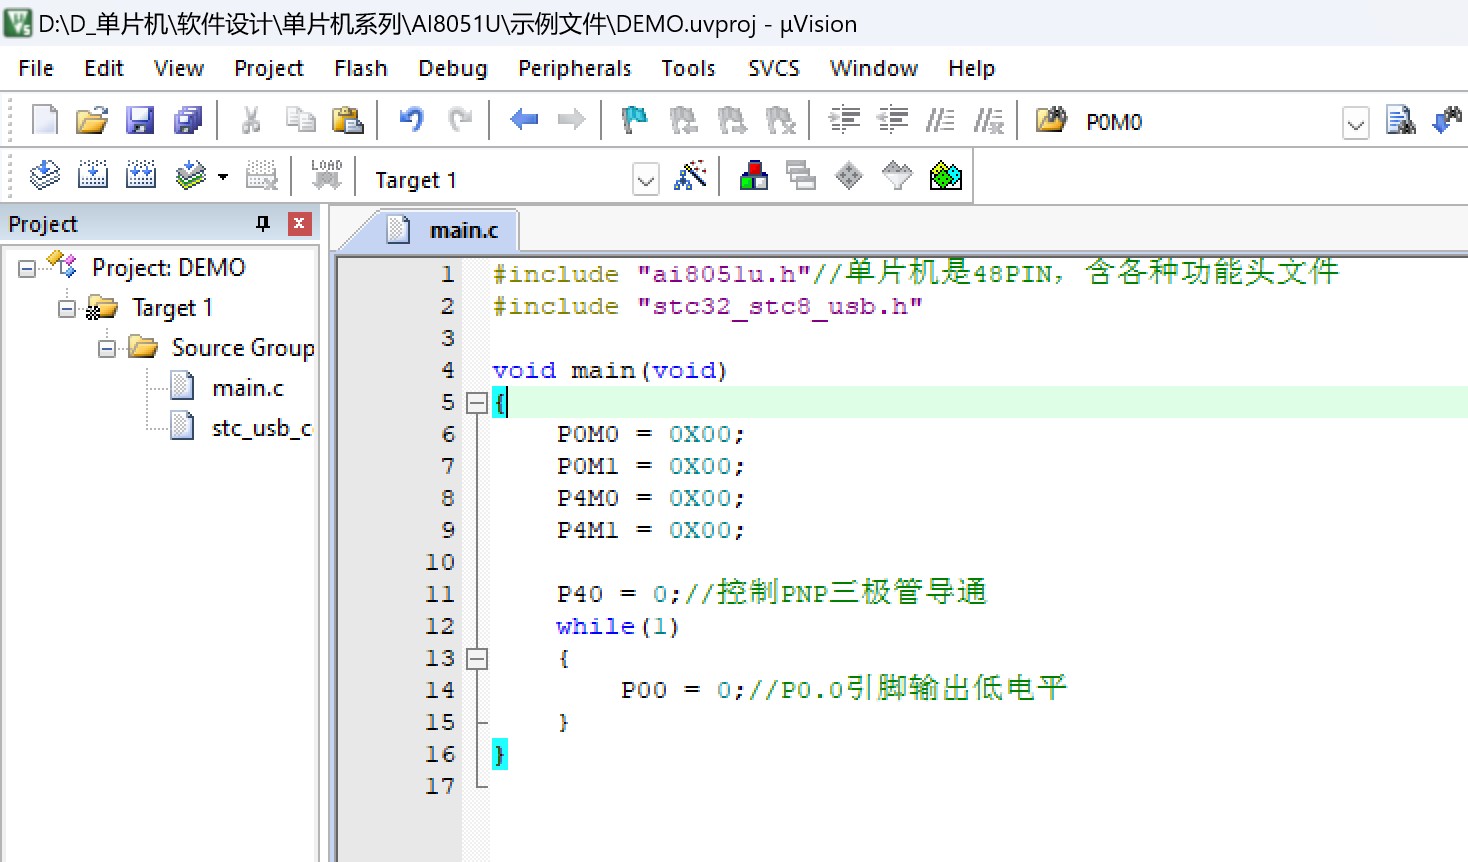Open the Window menu
This screenshot has height=862, width=1468.
(873, 68)
